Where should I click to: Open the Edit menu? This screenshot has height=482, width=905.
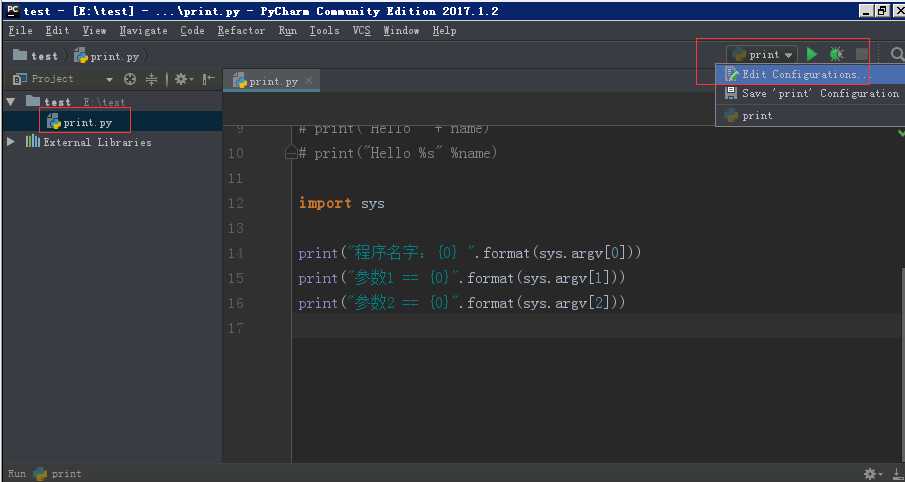coord(57,31)
